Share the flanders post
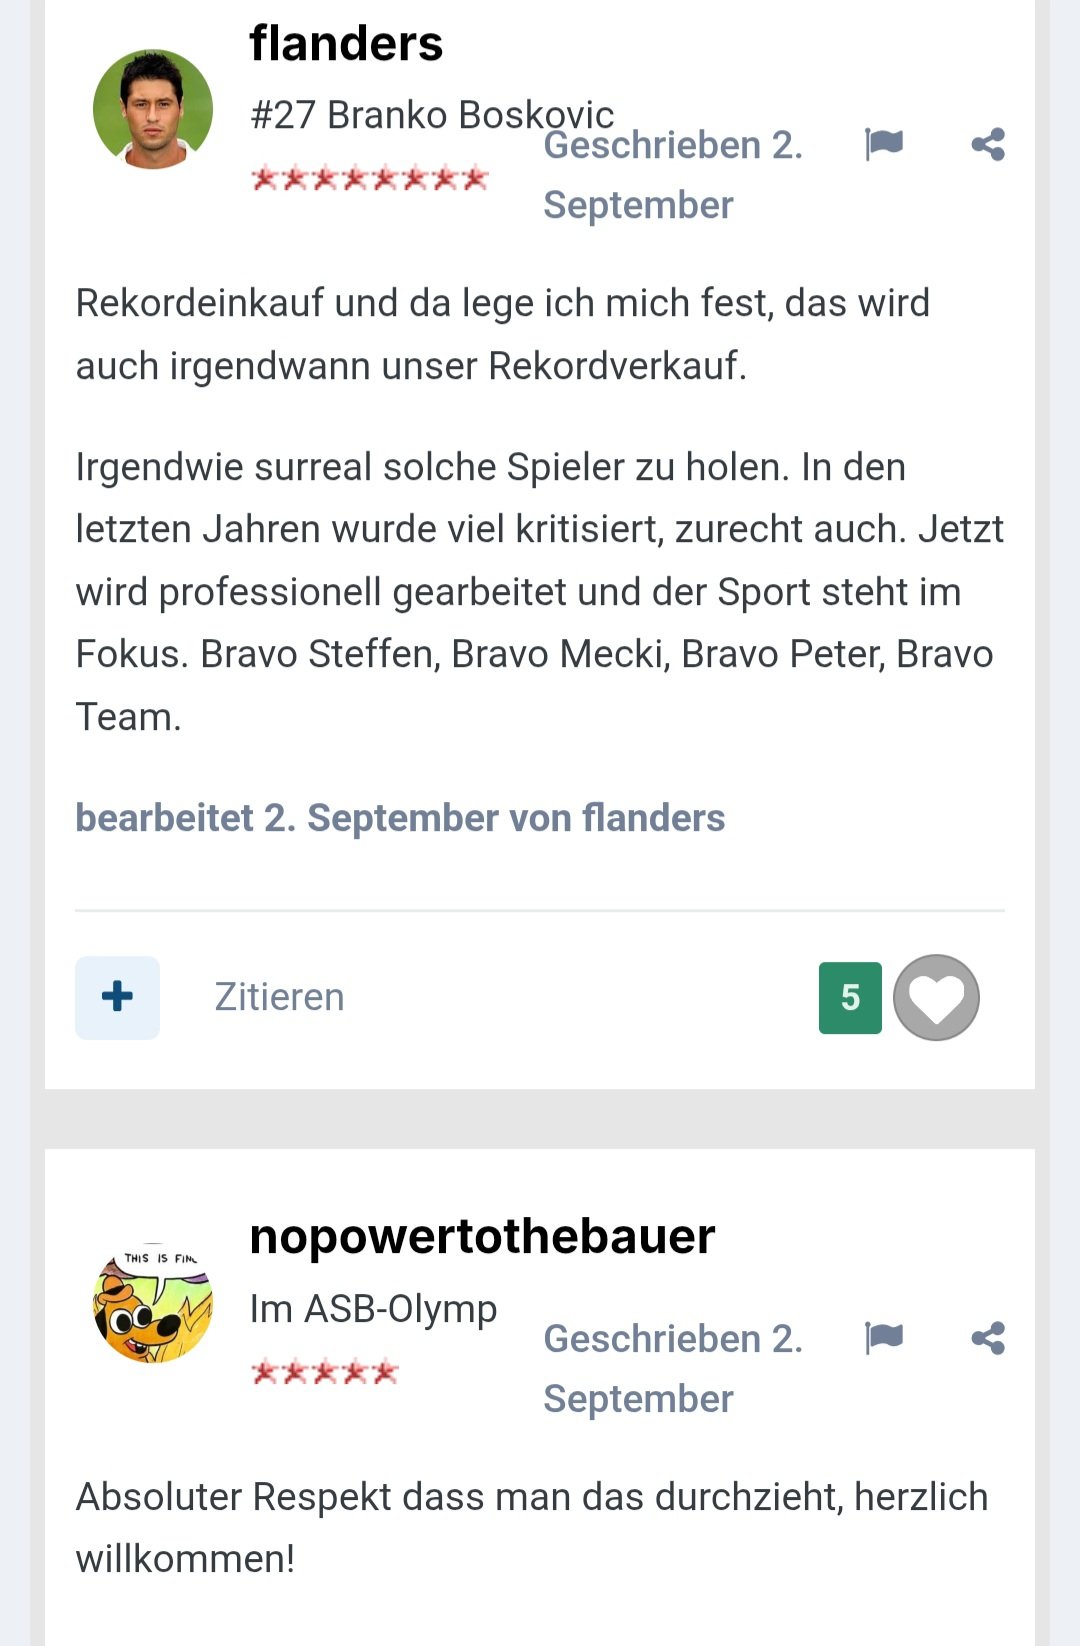Viewport: 1080px width, 1646px height. (x=988, y=145)
